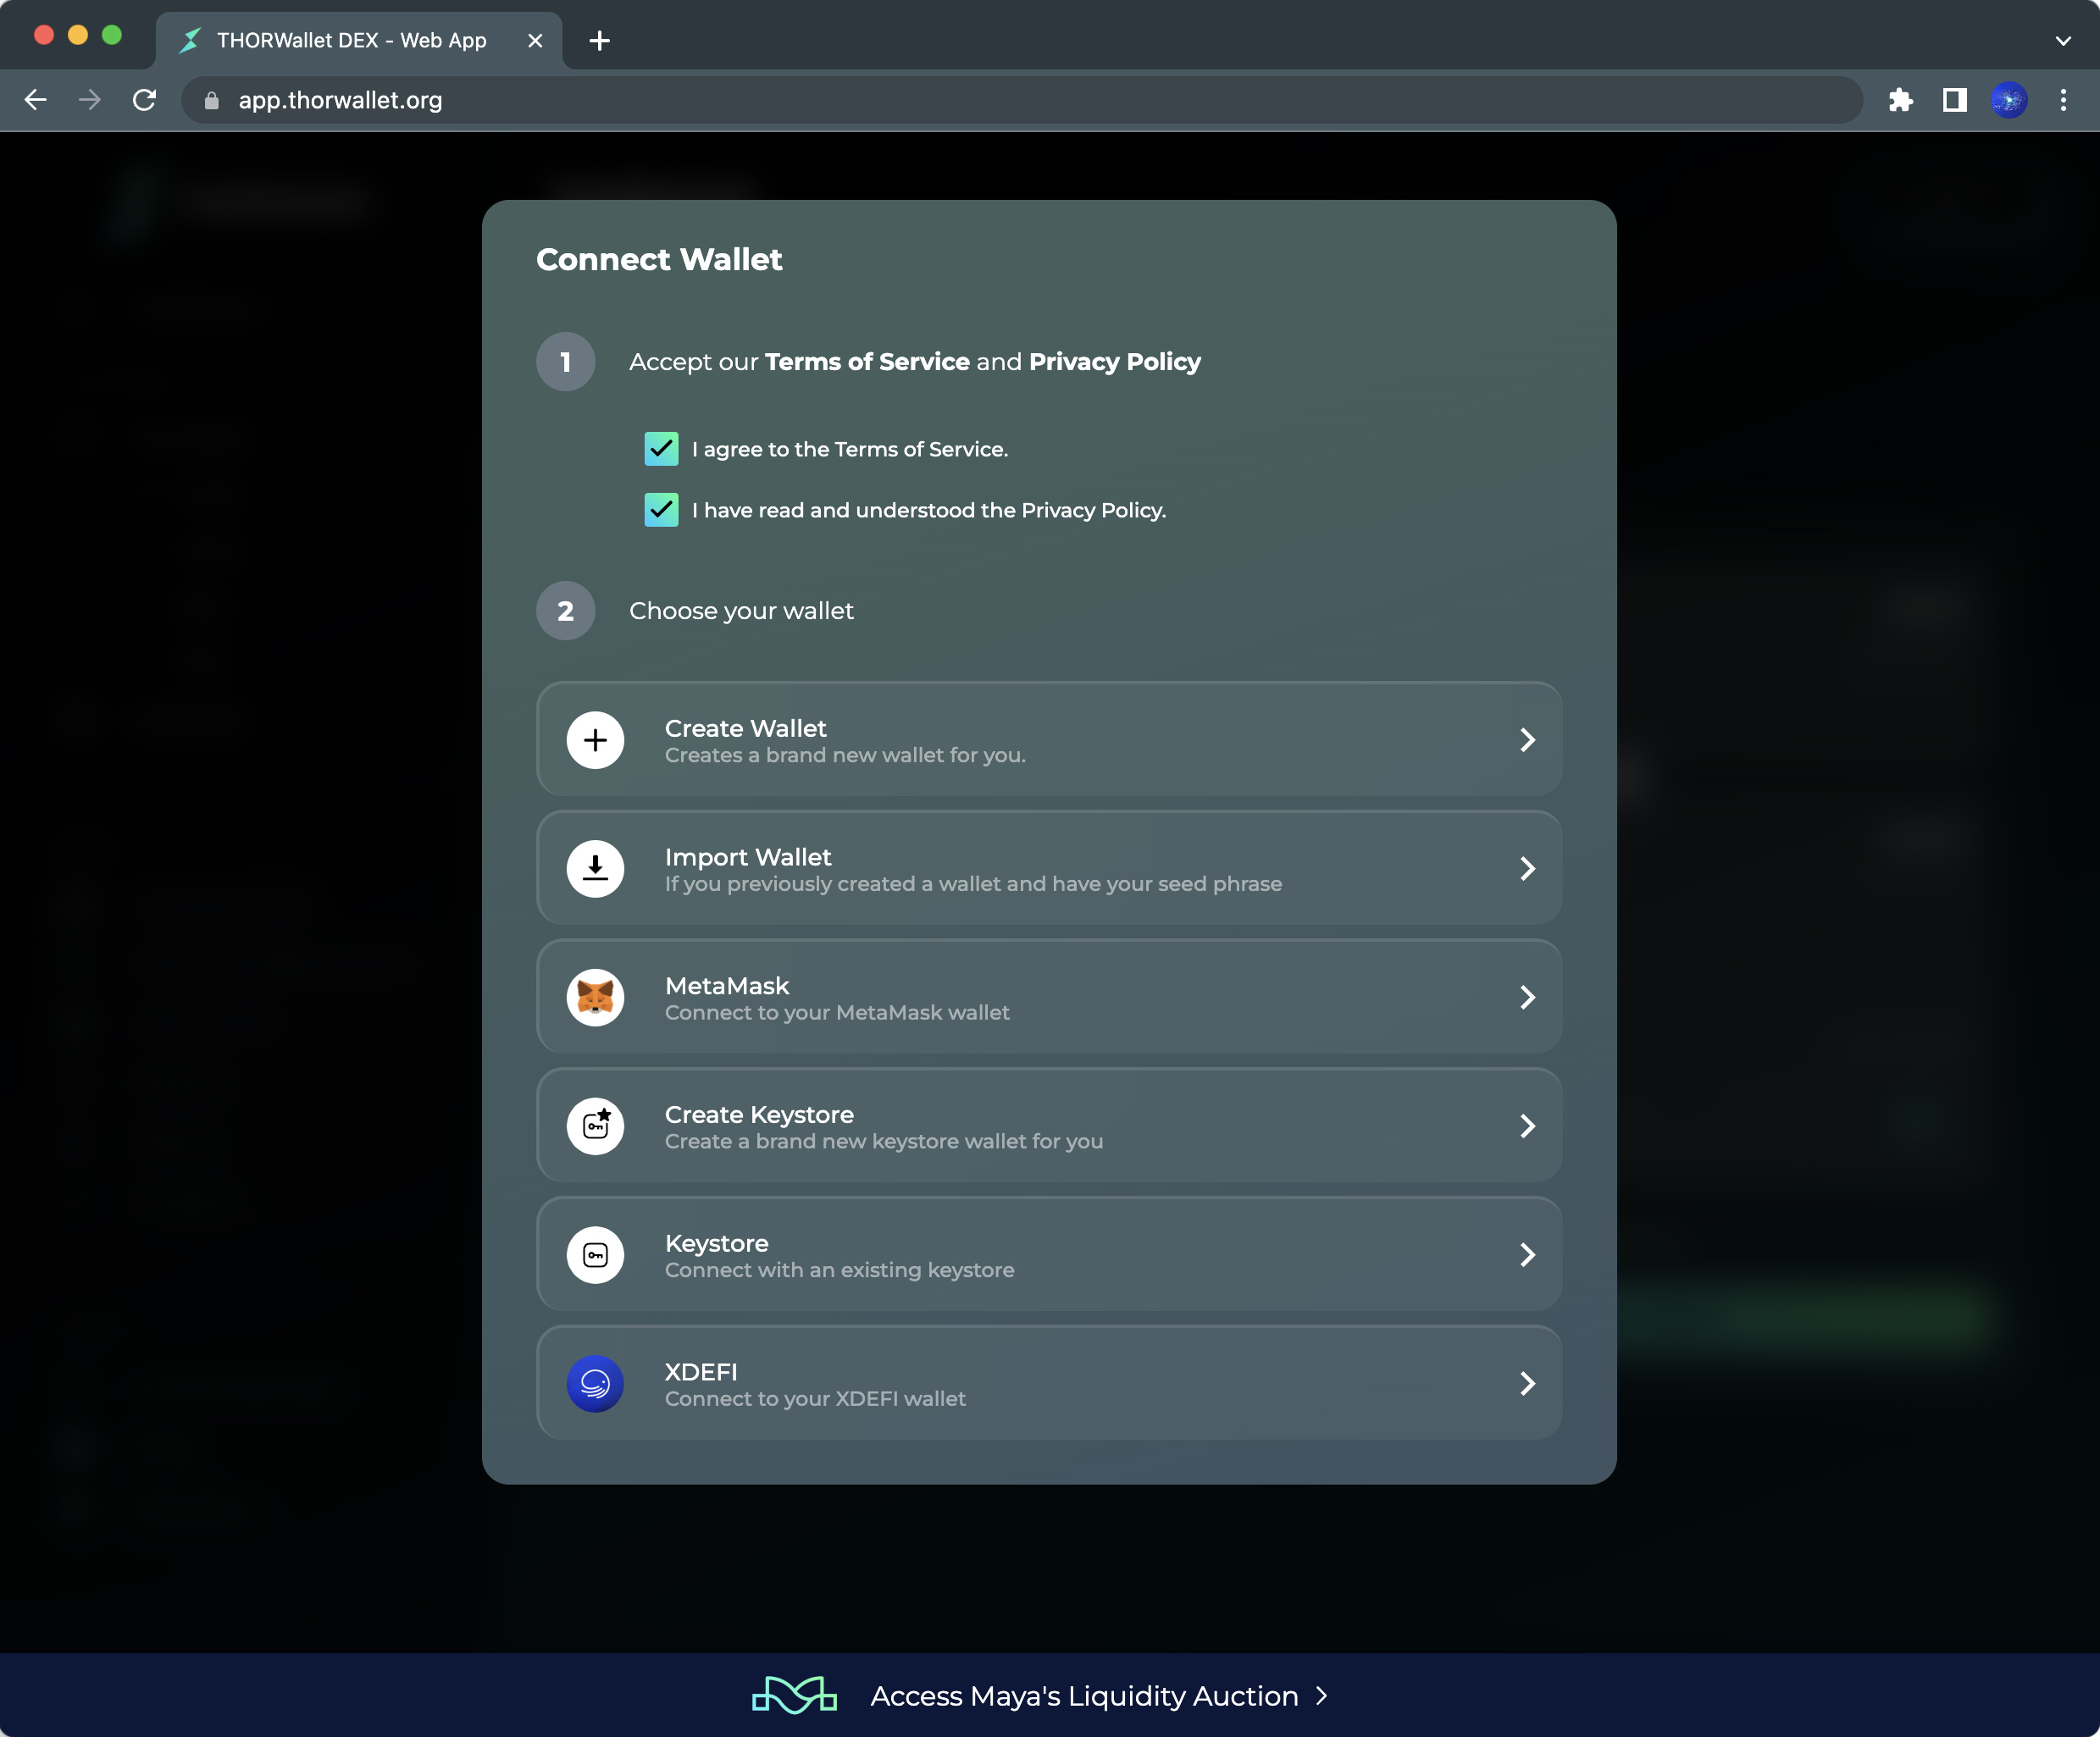This screenshot has width=2100, height=1737.
Task: Go back with the browser back arrow
Action: (x=36, y=100)
